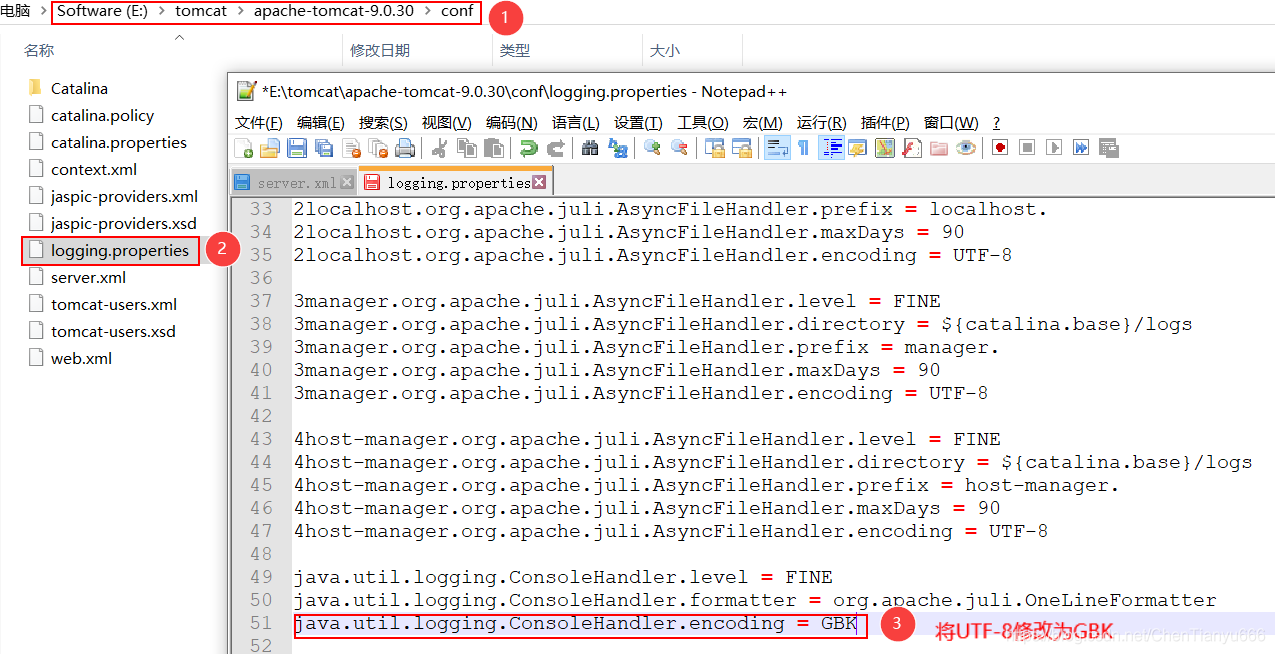This screenshot has width=1275, height=654.
Task: Toggle show all characters (¶) icon
Action: click(803, 148)
